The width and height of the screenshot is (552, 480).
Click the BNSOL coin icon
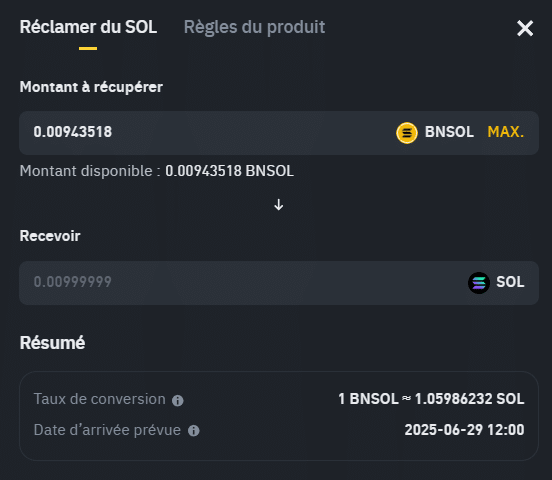tap(407, 133)
